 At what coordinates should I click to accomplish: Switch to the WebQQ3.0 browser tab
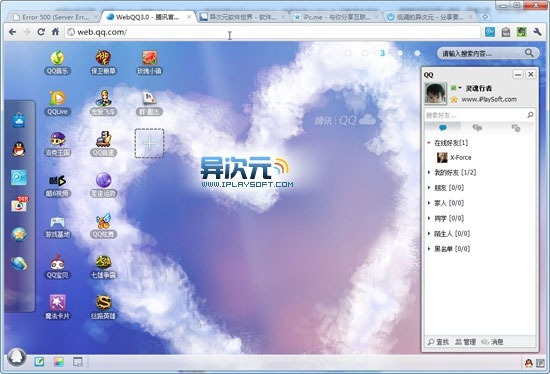pyautogui.click(x=148, y=17)
